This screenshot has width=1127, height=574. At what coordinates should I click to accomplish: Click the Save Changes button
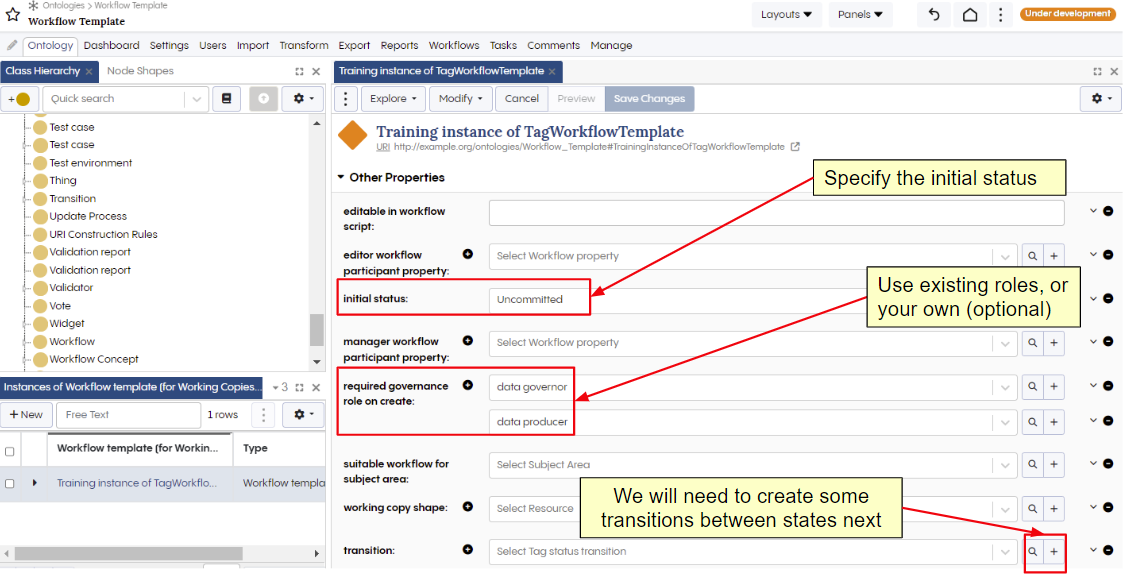649,98
